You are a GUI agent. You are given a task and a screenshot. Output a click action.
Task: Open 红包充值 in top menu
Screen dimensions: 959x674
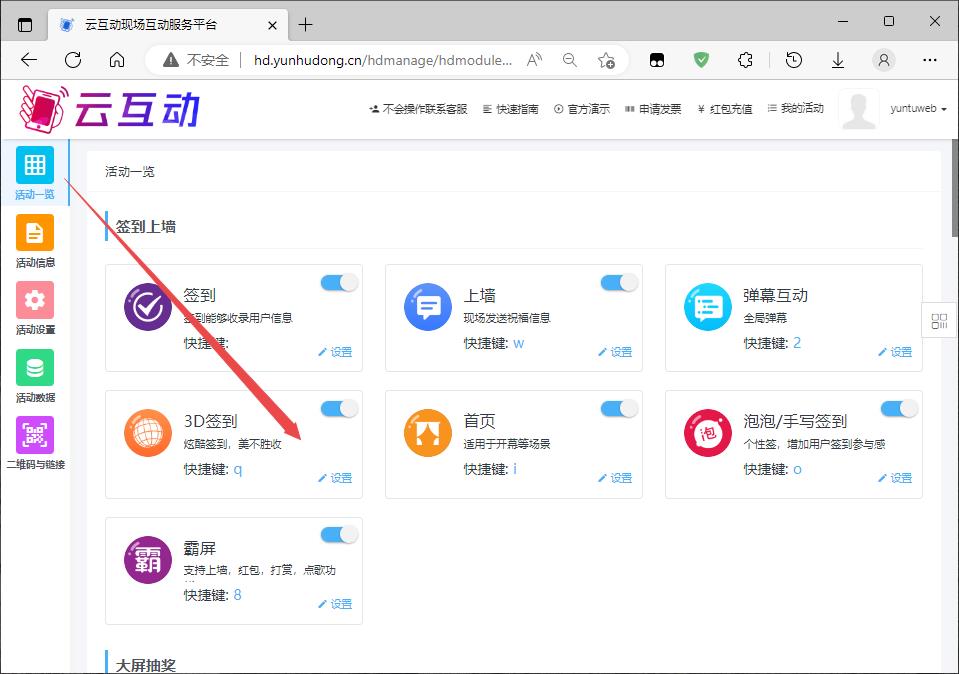pyautogui.click(x=725, y=109)
